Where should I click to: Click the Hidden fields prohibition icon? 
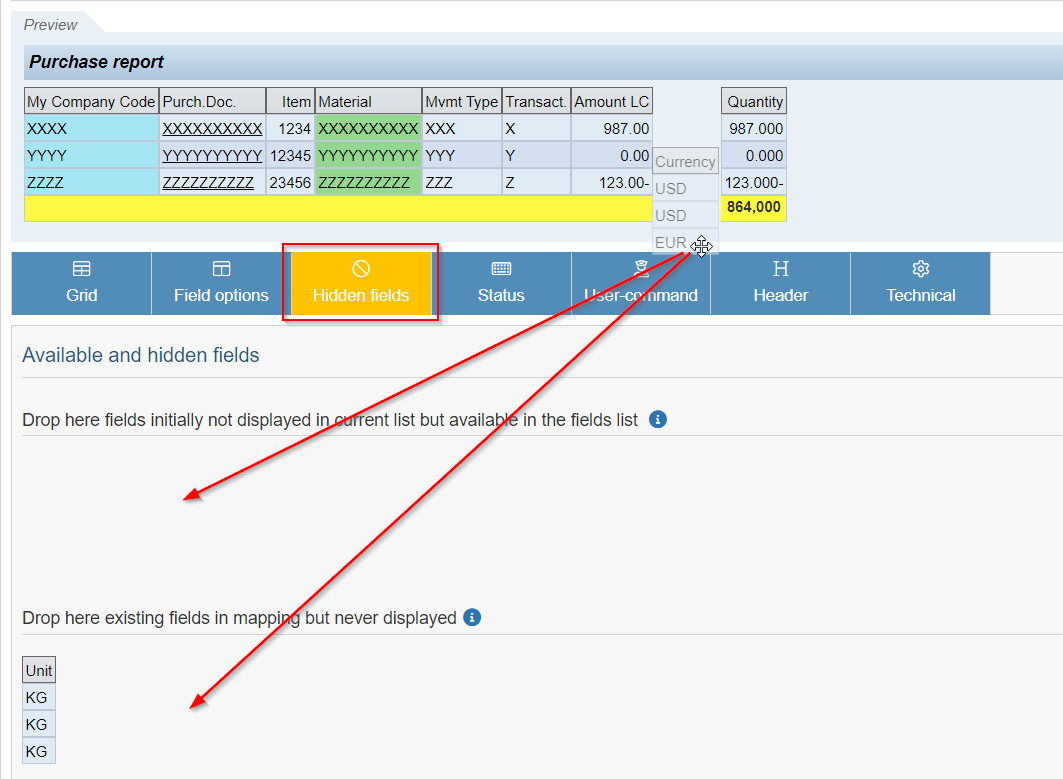coord(360,270)
